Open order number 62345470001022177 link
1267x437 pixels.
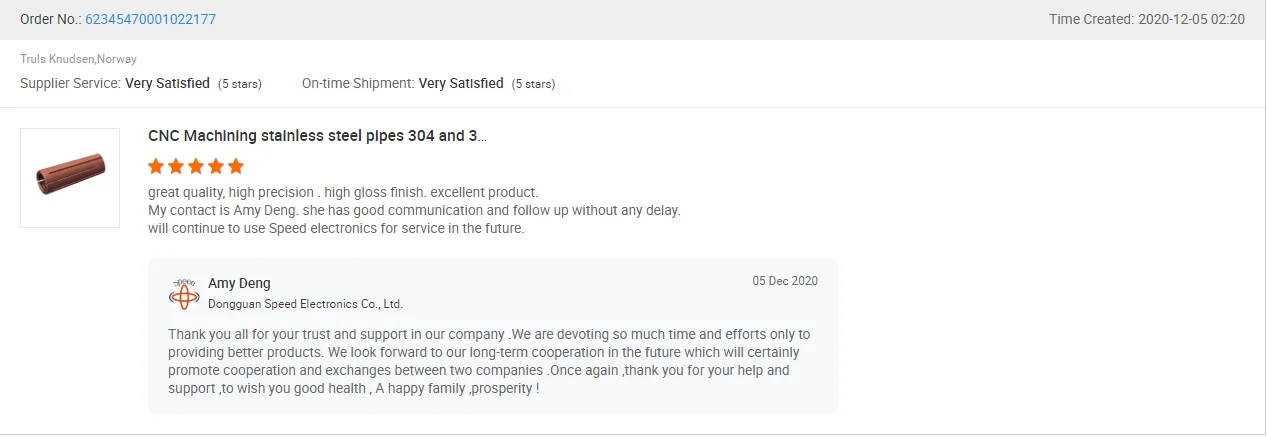pyautogui.click(x=150, y=19)
